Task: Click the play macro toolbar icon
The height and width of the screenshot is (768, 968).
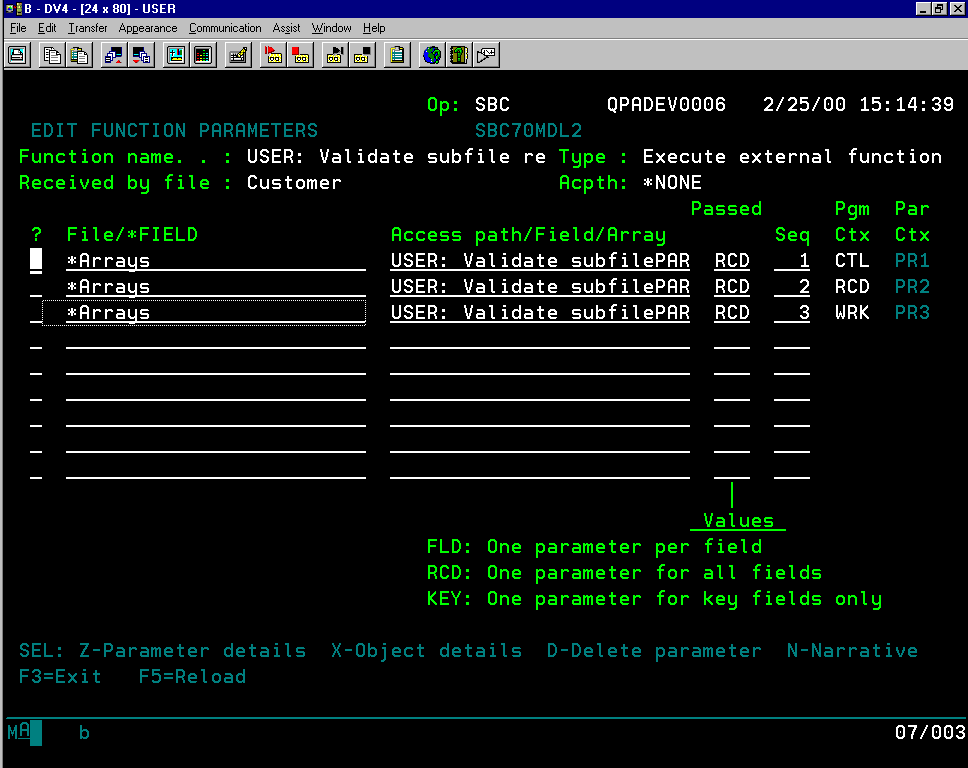Action: point(334,55)
